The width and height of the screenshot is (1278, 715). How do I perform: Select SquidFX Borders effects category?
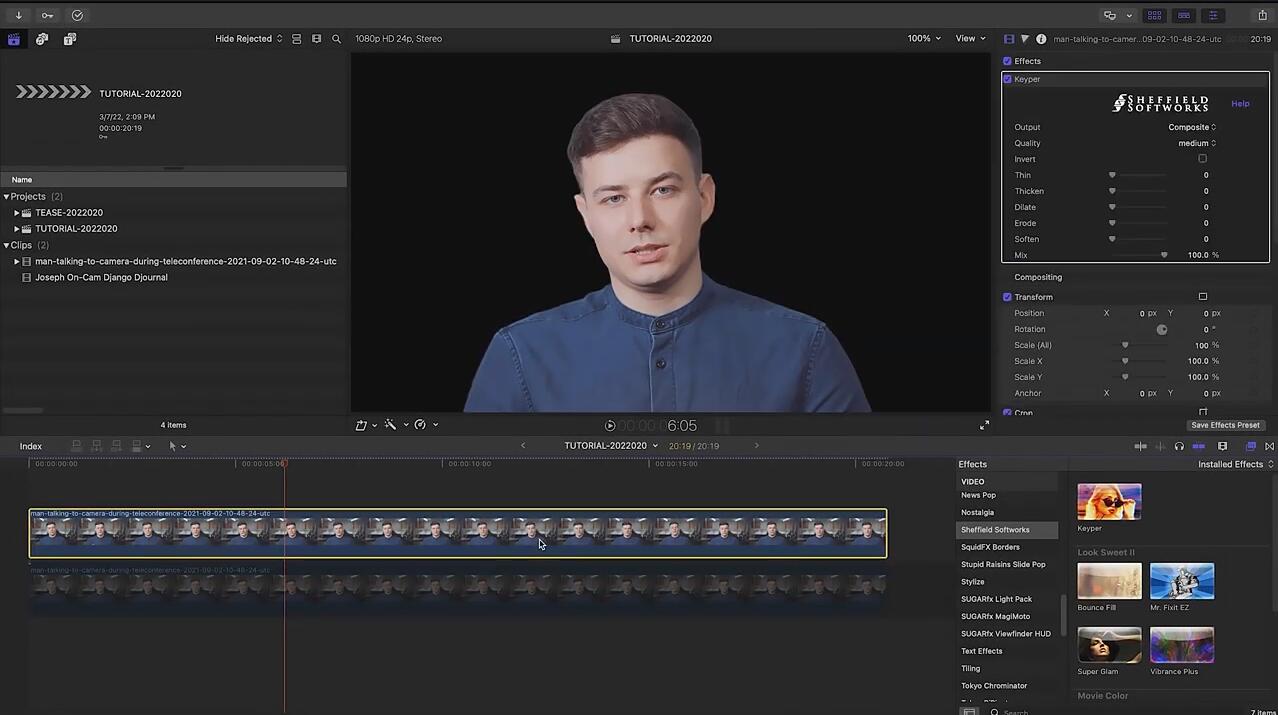[990, 547]
